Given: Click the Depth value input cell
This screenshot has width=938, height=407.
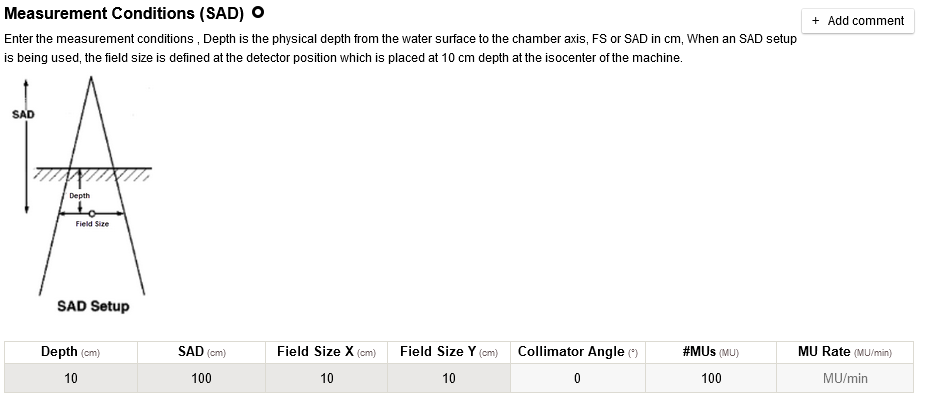Looking at the screenshot, I should (x=70, y=378).
